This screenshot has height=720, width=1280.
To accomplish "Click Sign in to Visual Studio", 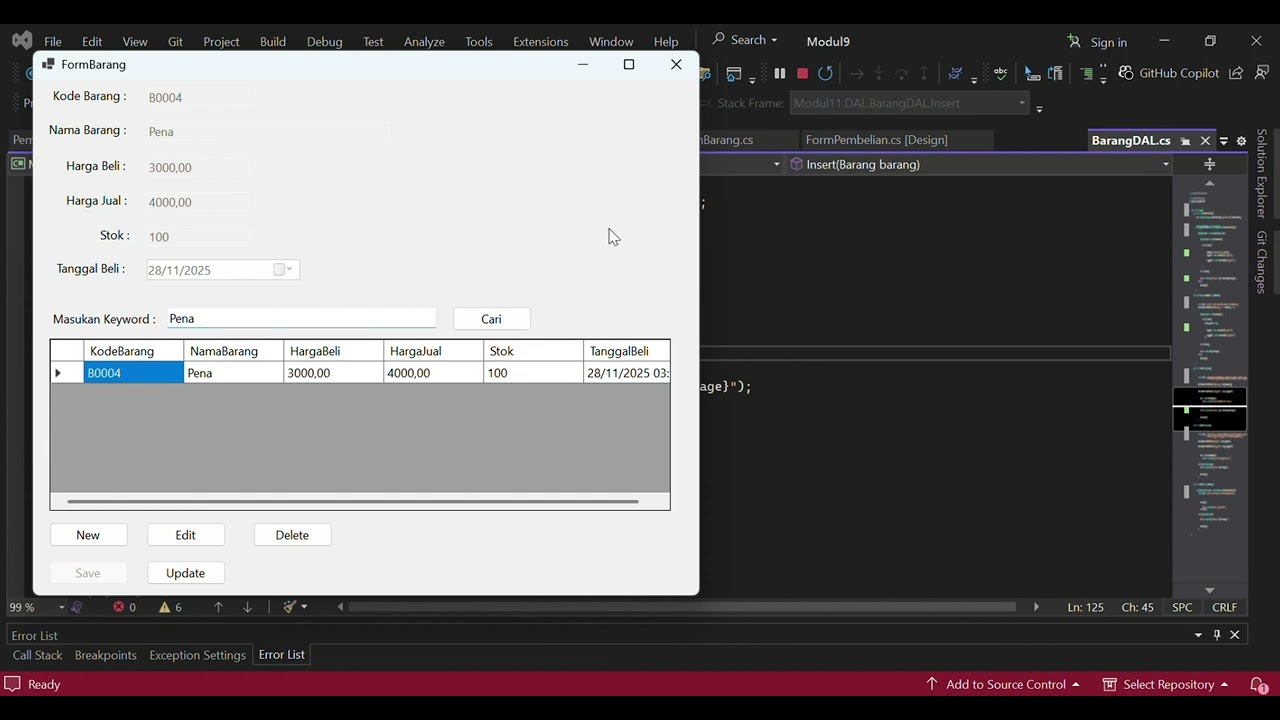I will pyautogui.click(x=1097, y=42).
